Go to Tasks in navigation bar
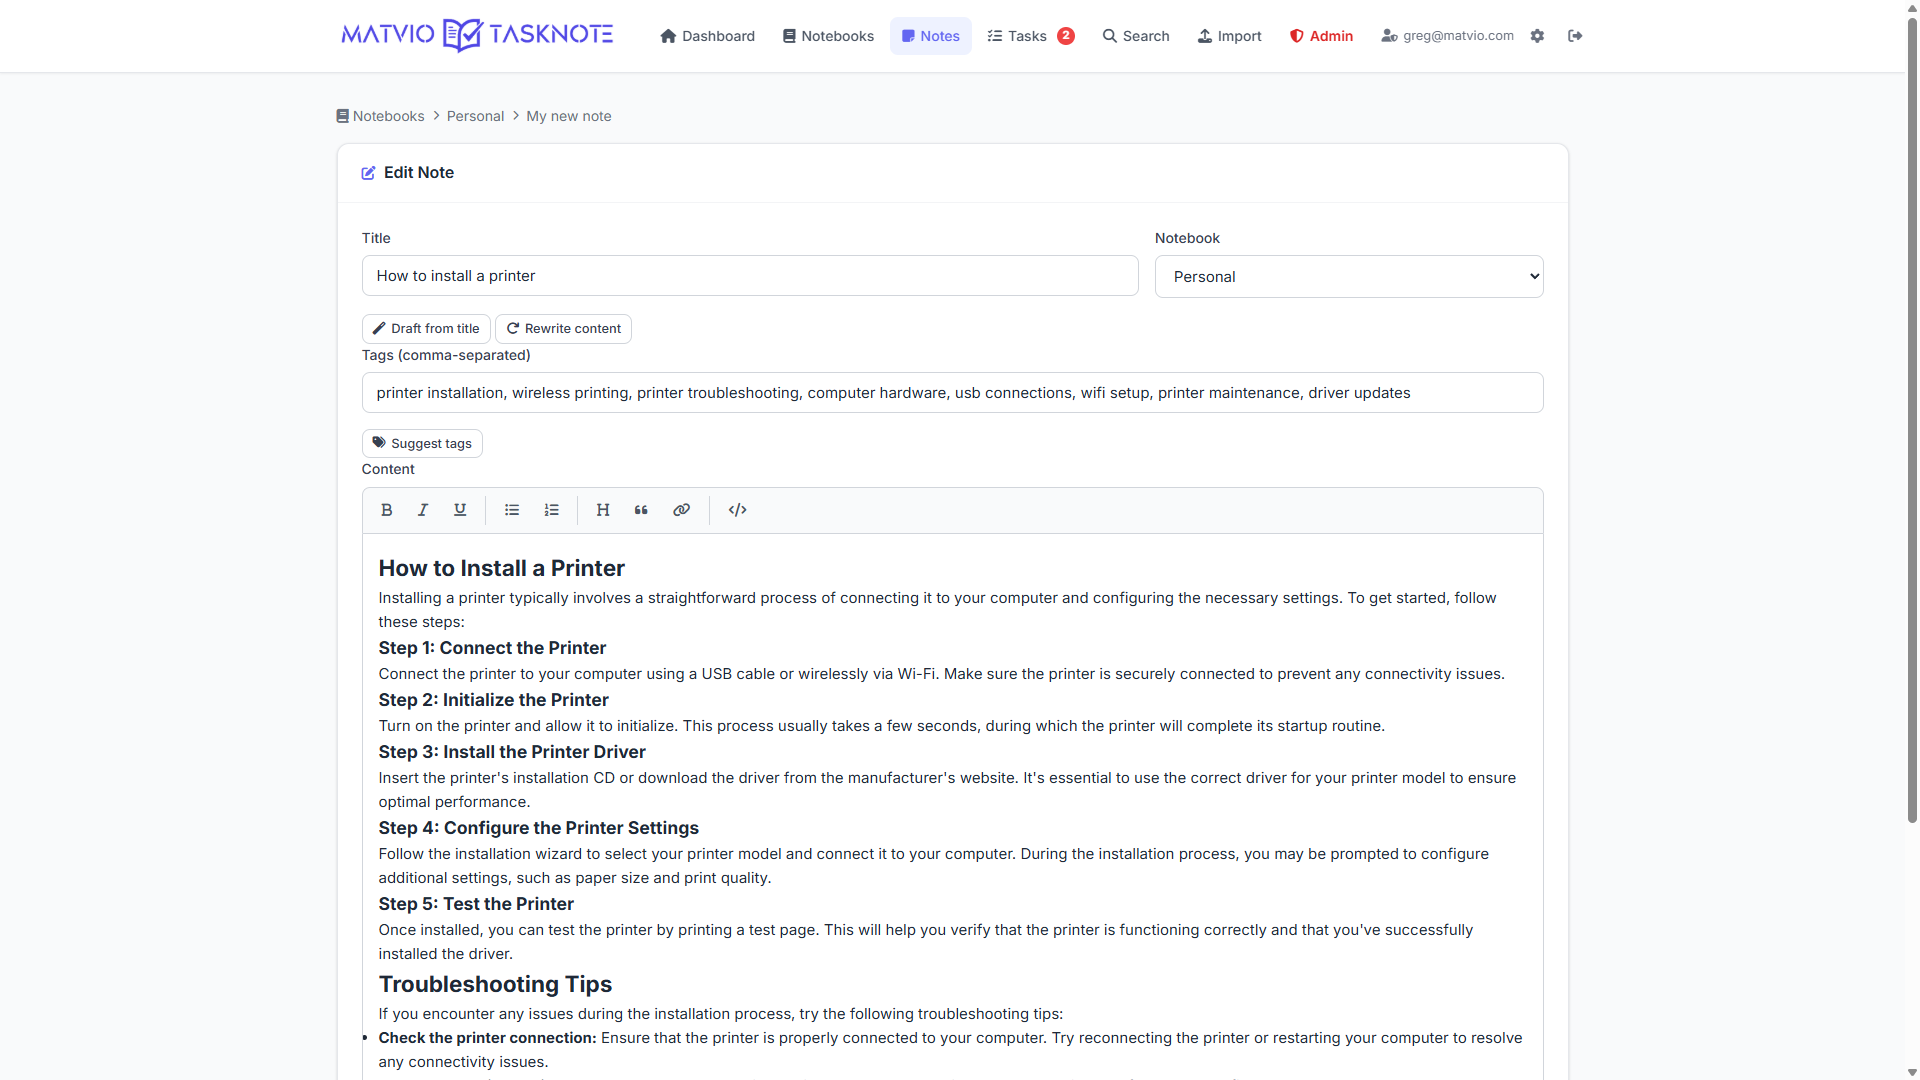Screen dimensions: 1920x1080 [x=1029, y=36]
